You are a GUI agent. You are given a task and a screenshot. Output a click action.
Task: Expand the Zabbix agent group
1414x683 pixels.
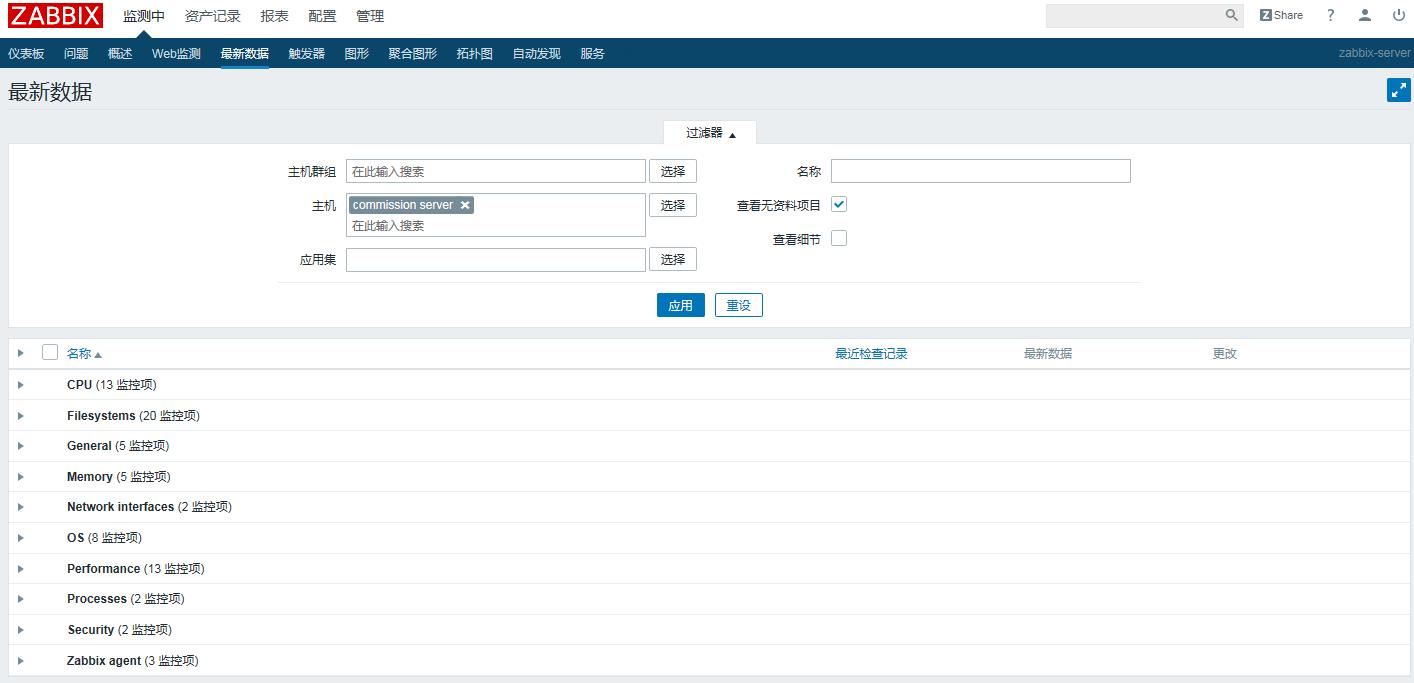coord(20,661)
